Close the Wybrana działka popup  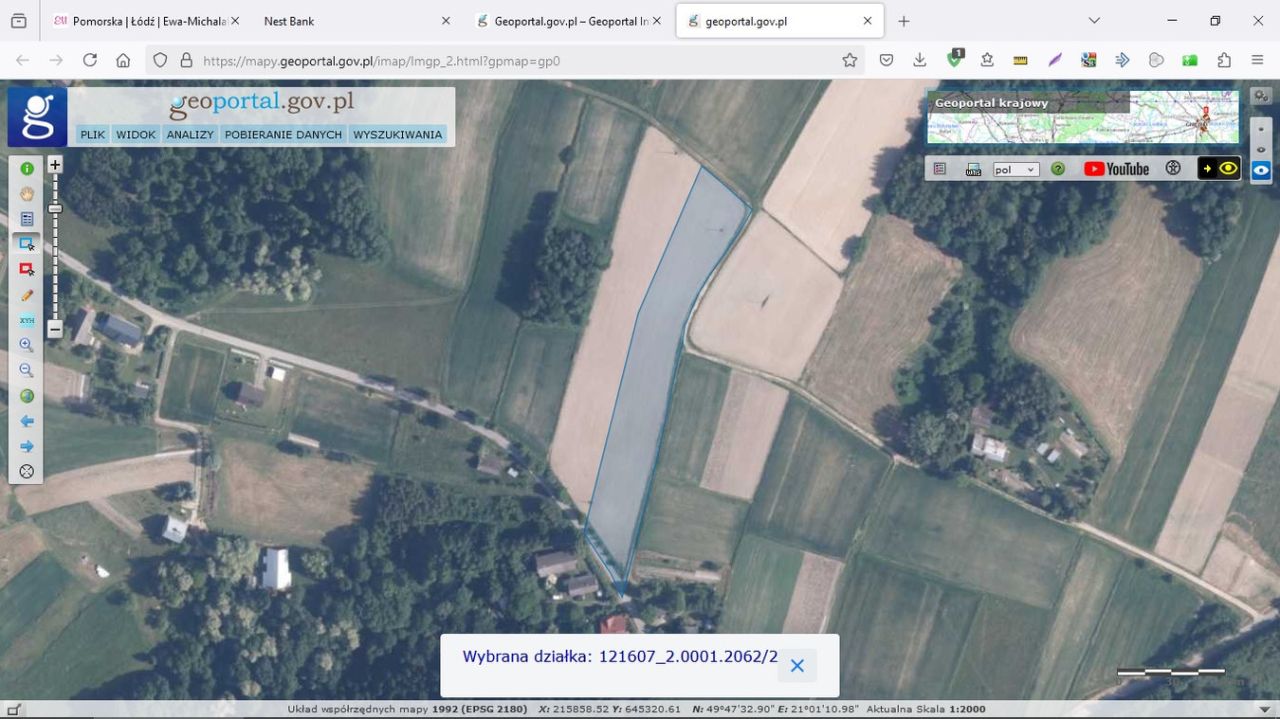click(x=797, y=665)
